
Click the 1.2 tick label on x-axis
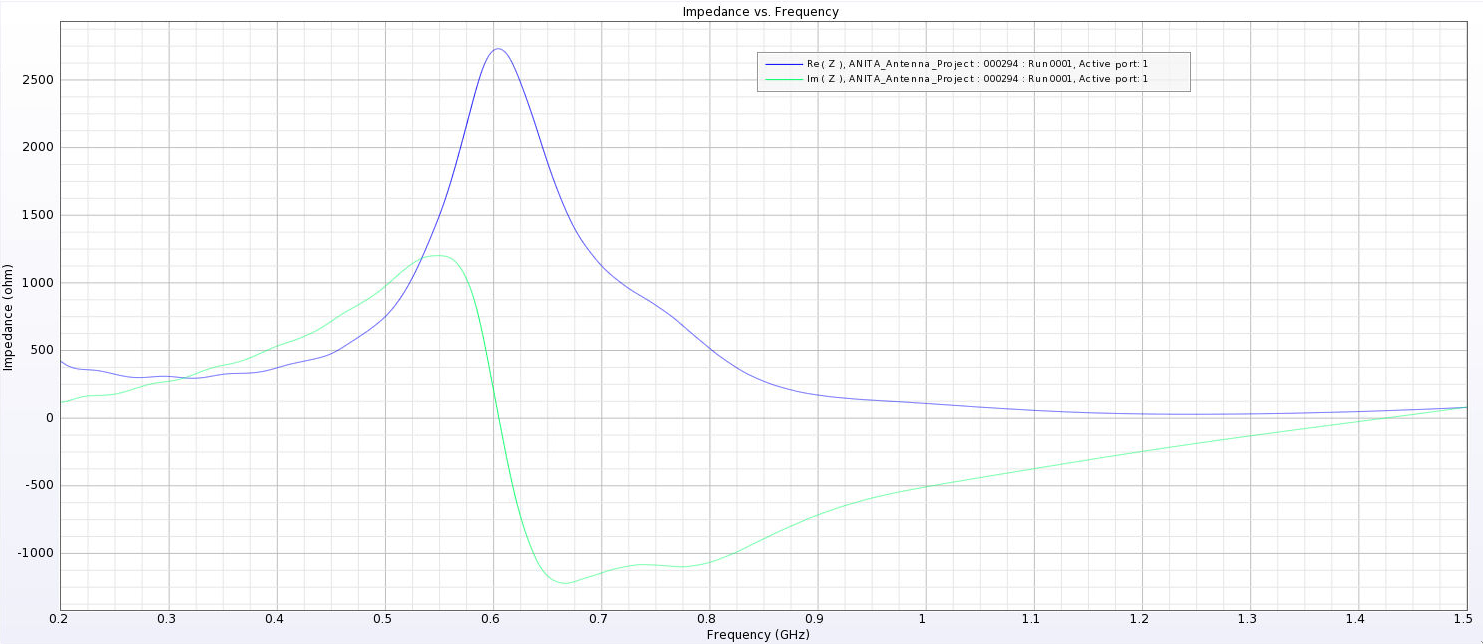[1142, 620]
